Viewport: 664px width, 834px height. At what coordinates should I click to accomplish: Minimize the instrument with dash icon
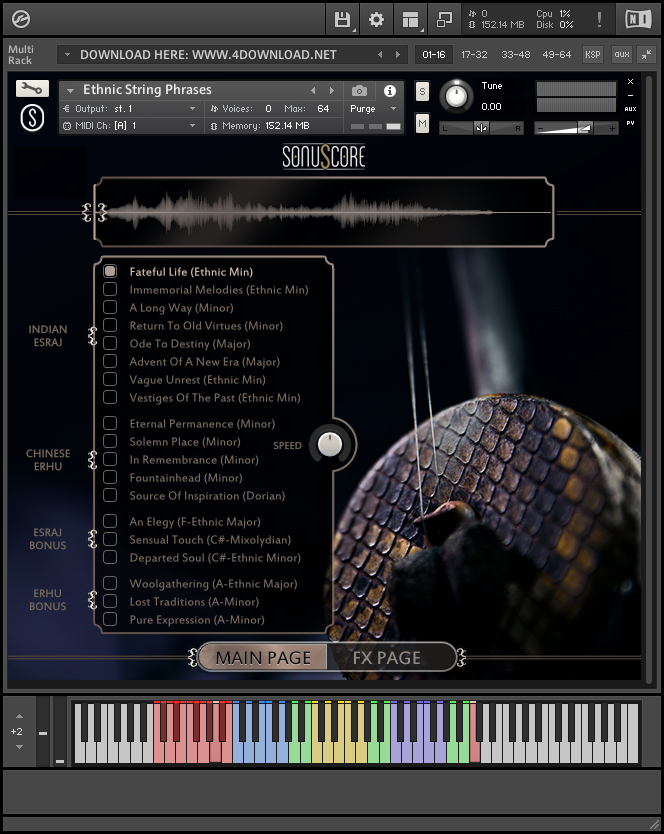(630, 95)
